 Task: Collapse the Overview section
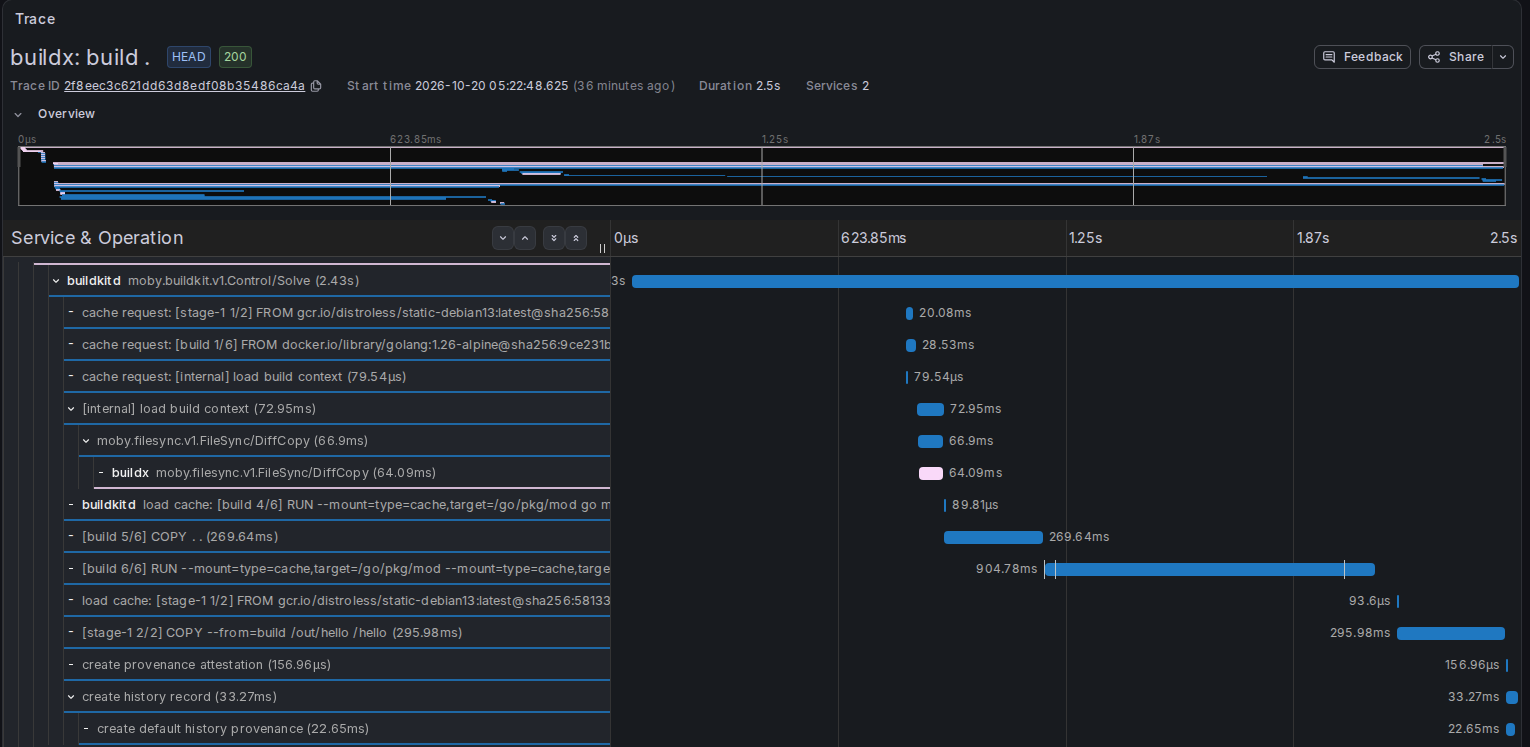(18, 114)
